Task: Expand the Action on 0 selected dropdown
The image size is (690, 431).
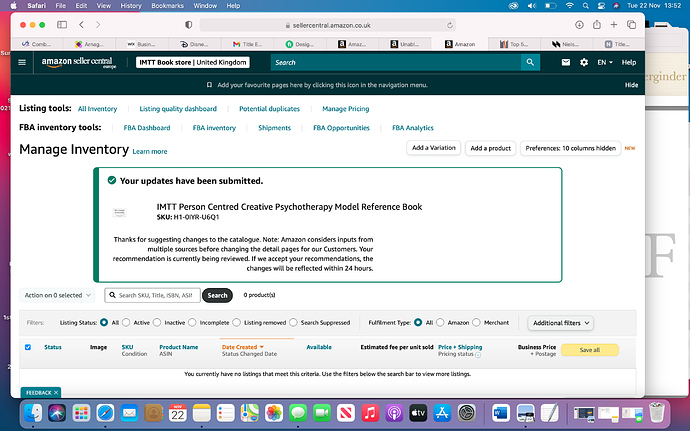Action: [x=57, y=295]
